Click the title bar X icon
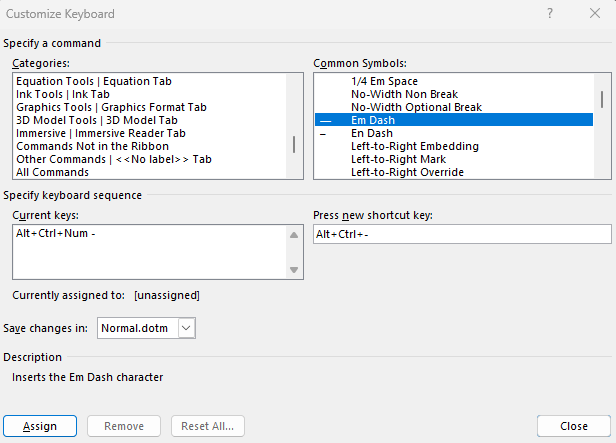616x443 pixels. (595, 14)
